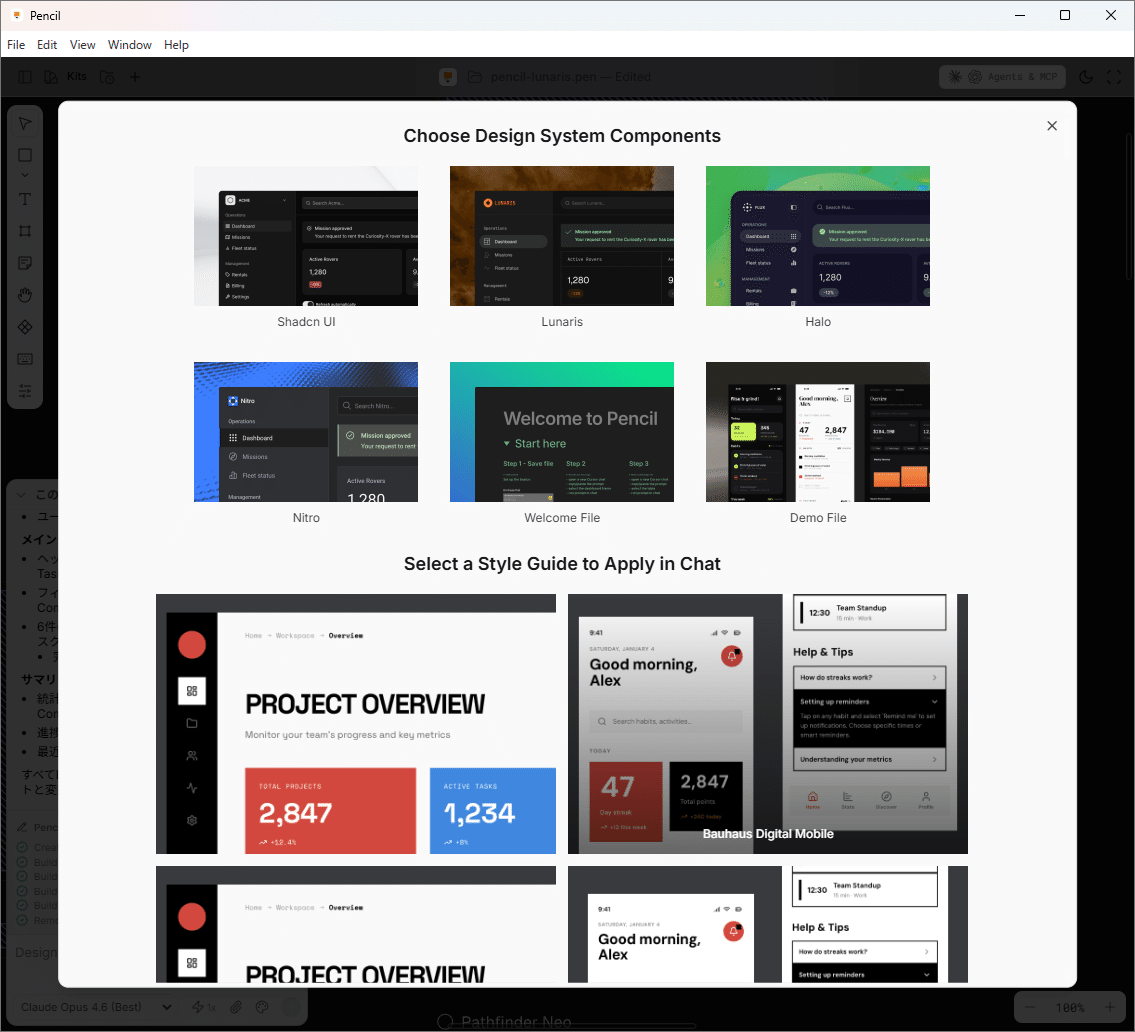Maximize the Pencil window
Screen dimensions: 1135x1032
pos(1065,15)
